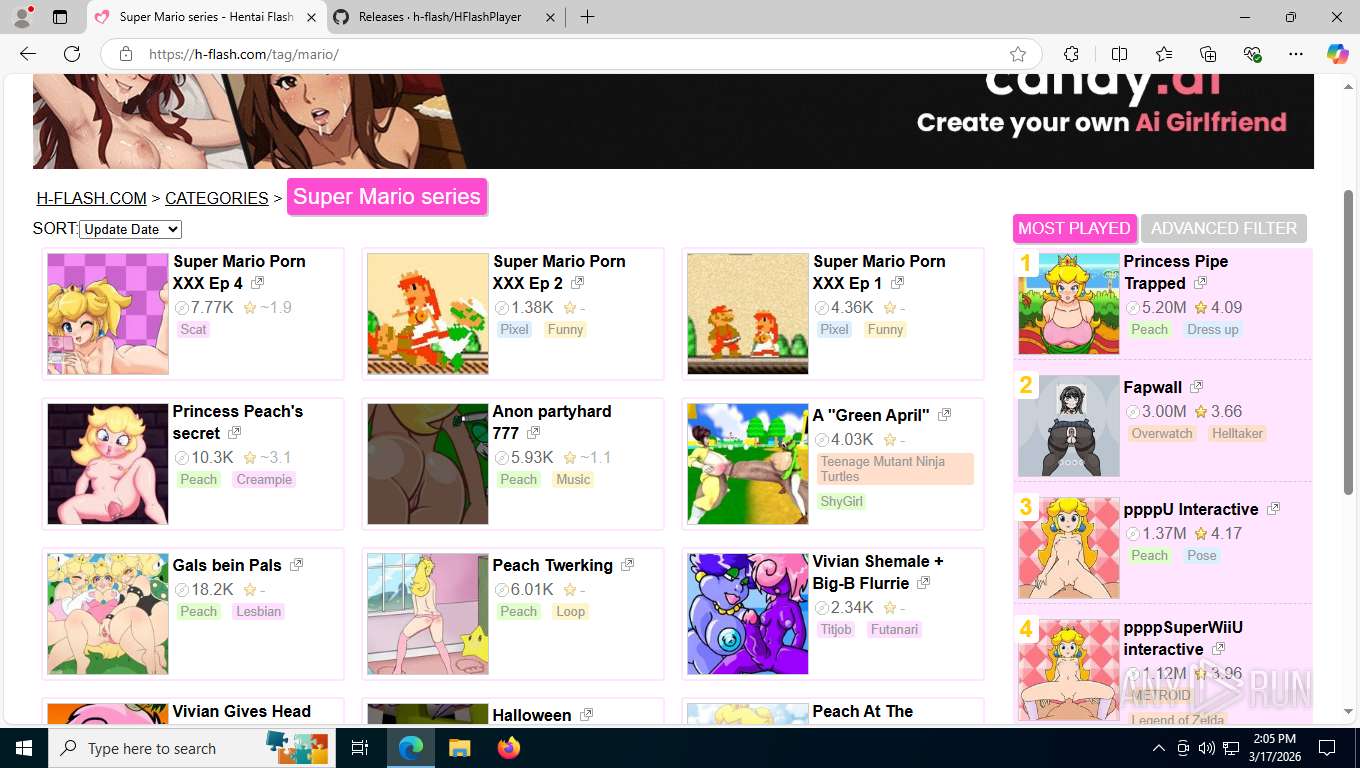
Task: Close the Super Mario series browser tab
Action: coord(311,17)
